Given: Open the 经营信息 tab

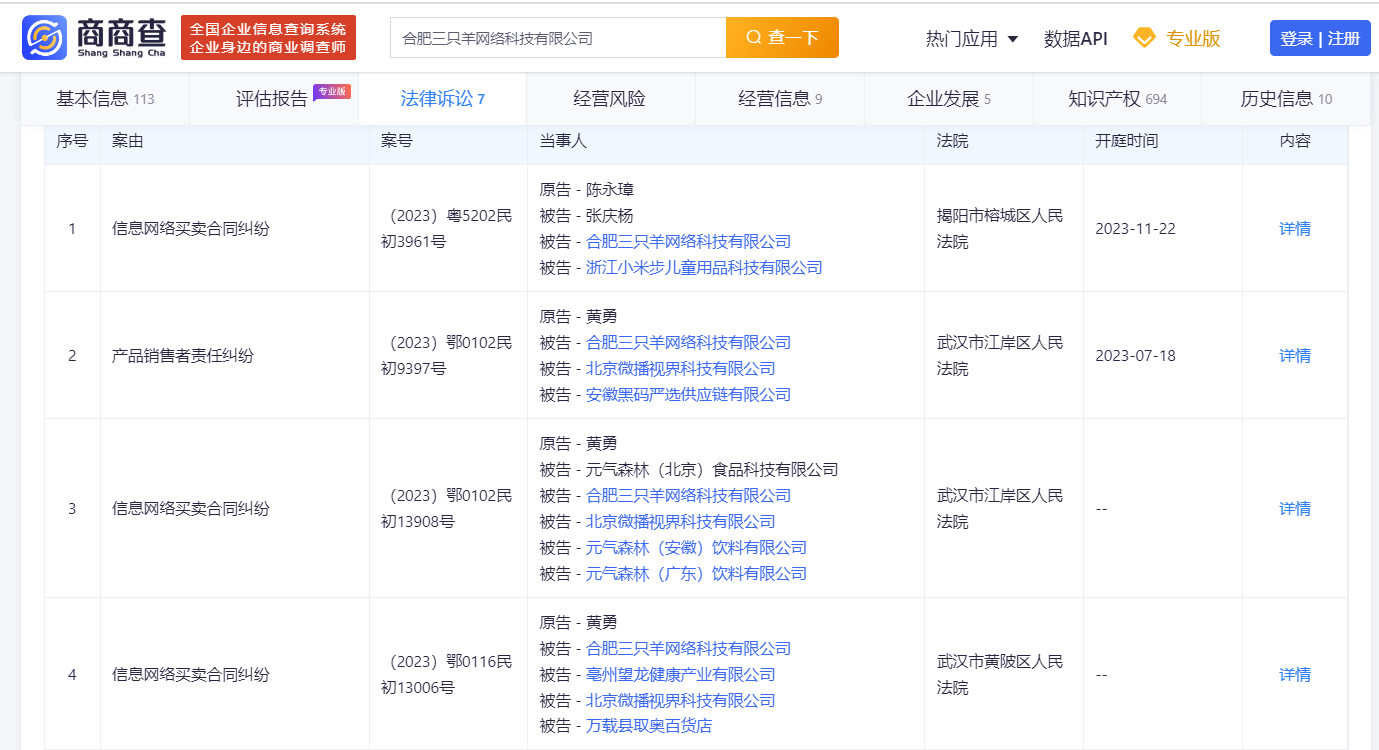Looking at the screenshot, I should [780, 98].
